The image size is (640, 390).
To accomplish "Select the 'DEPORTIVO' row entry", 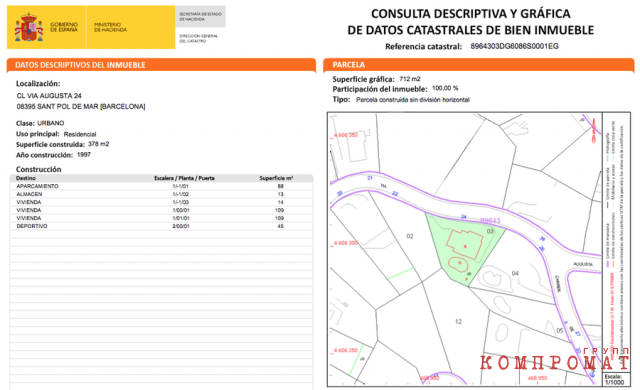I will (32, 226).
